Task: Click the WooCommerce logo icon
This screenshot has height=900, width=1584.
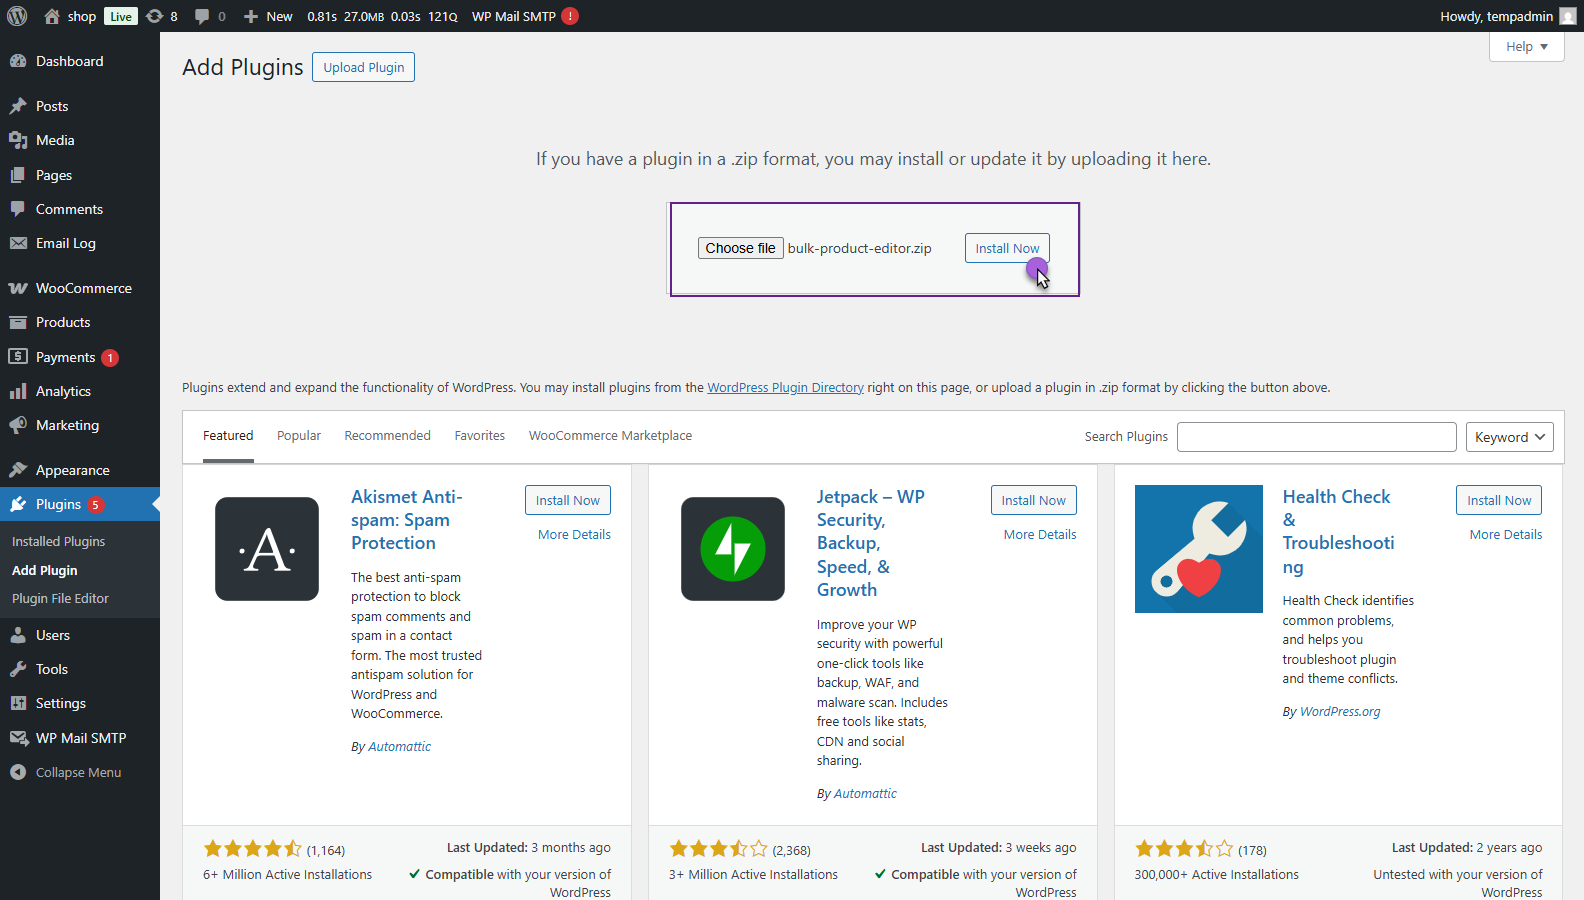Action: (x=18, y=288)
